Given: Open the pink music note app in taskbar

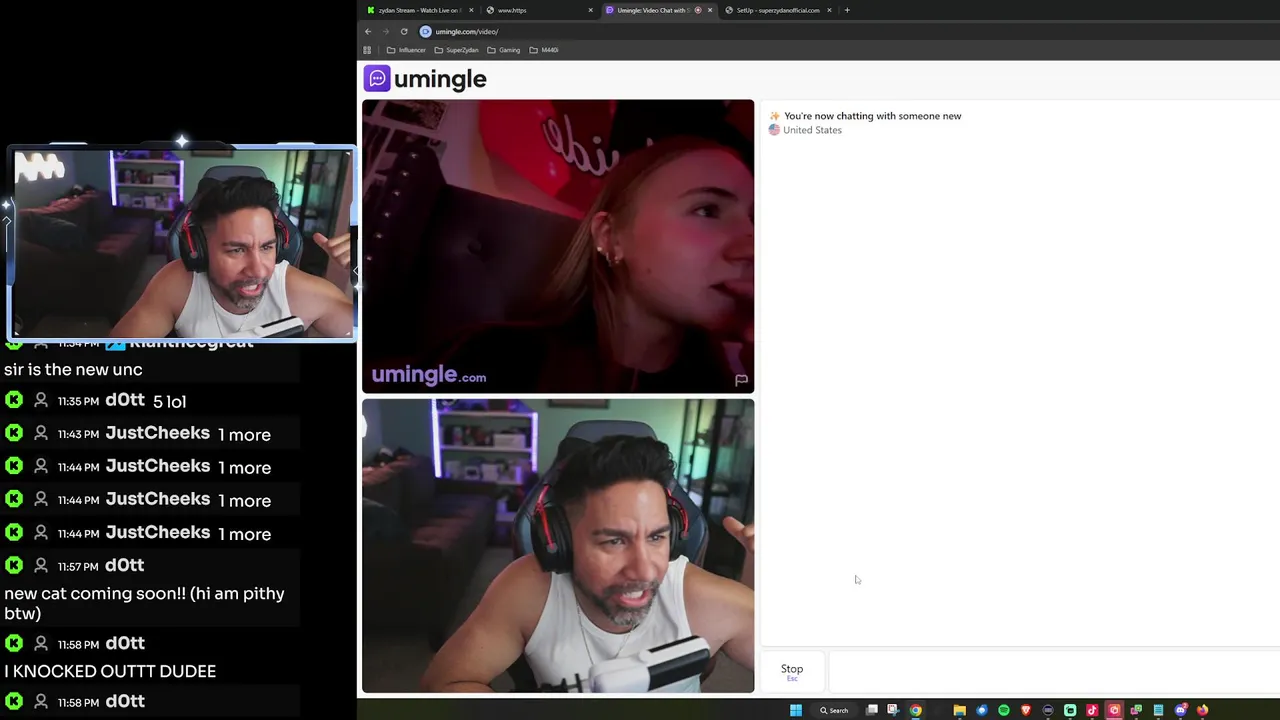Looking at the screenshot, I should [x=1092, y=710].
